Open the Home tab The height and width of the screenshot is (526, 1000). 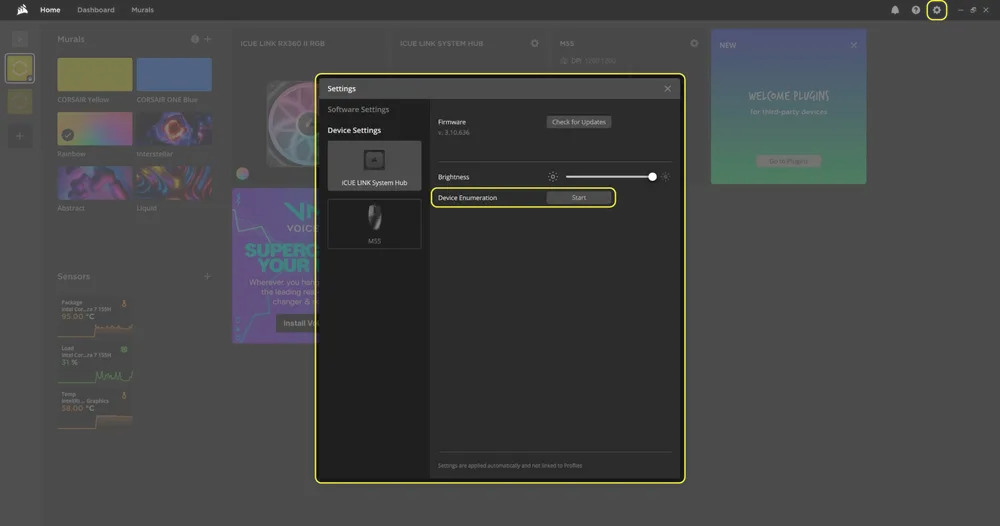pyautogui.click(x=50, y=10)
